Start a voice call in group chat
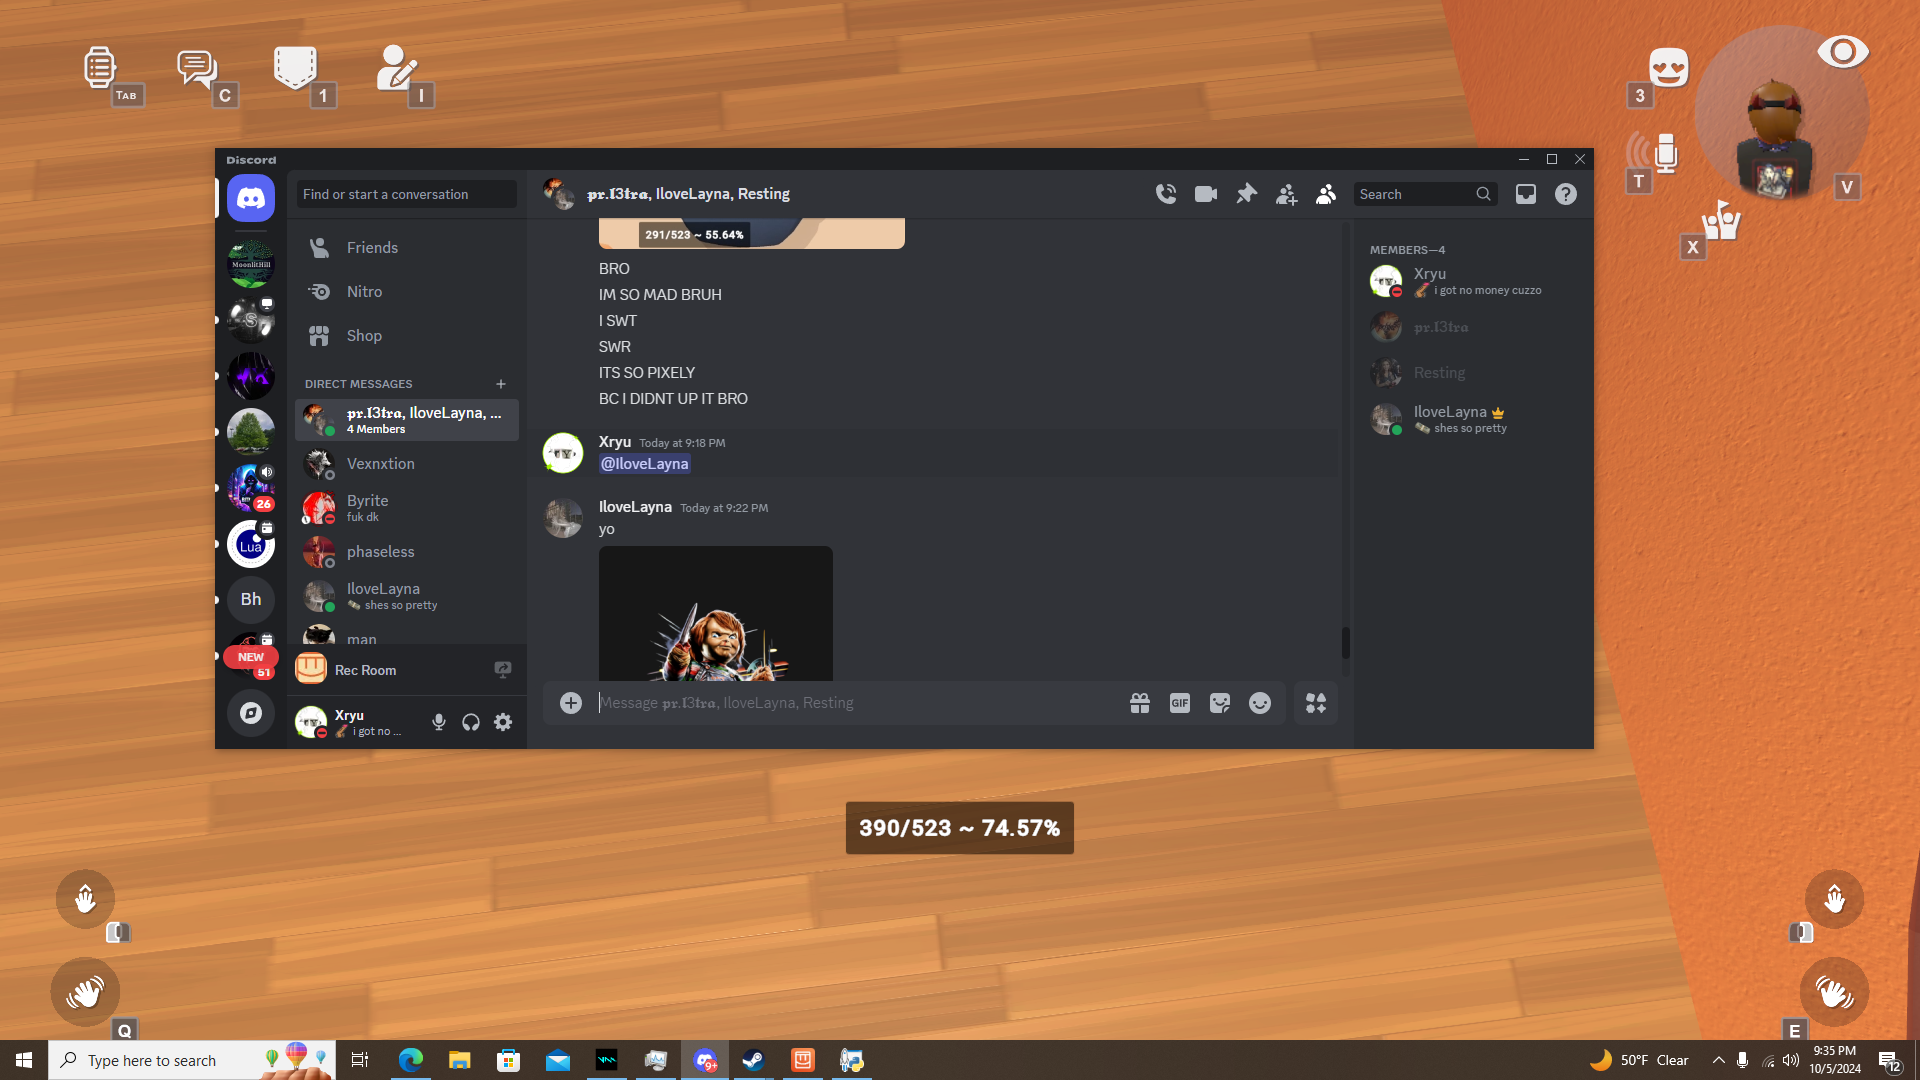1920x1080 pixels. coord(1166,194)
